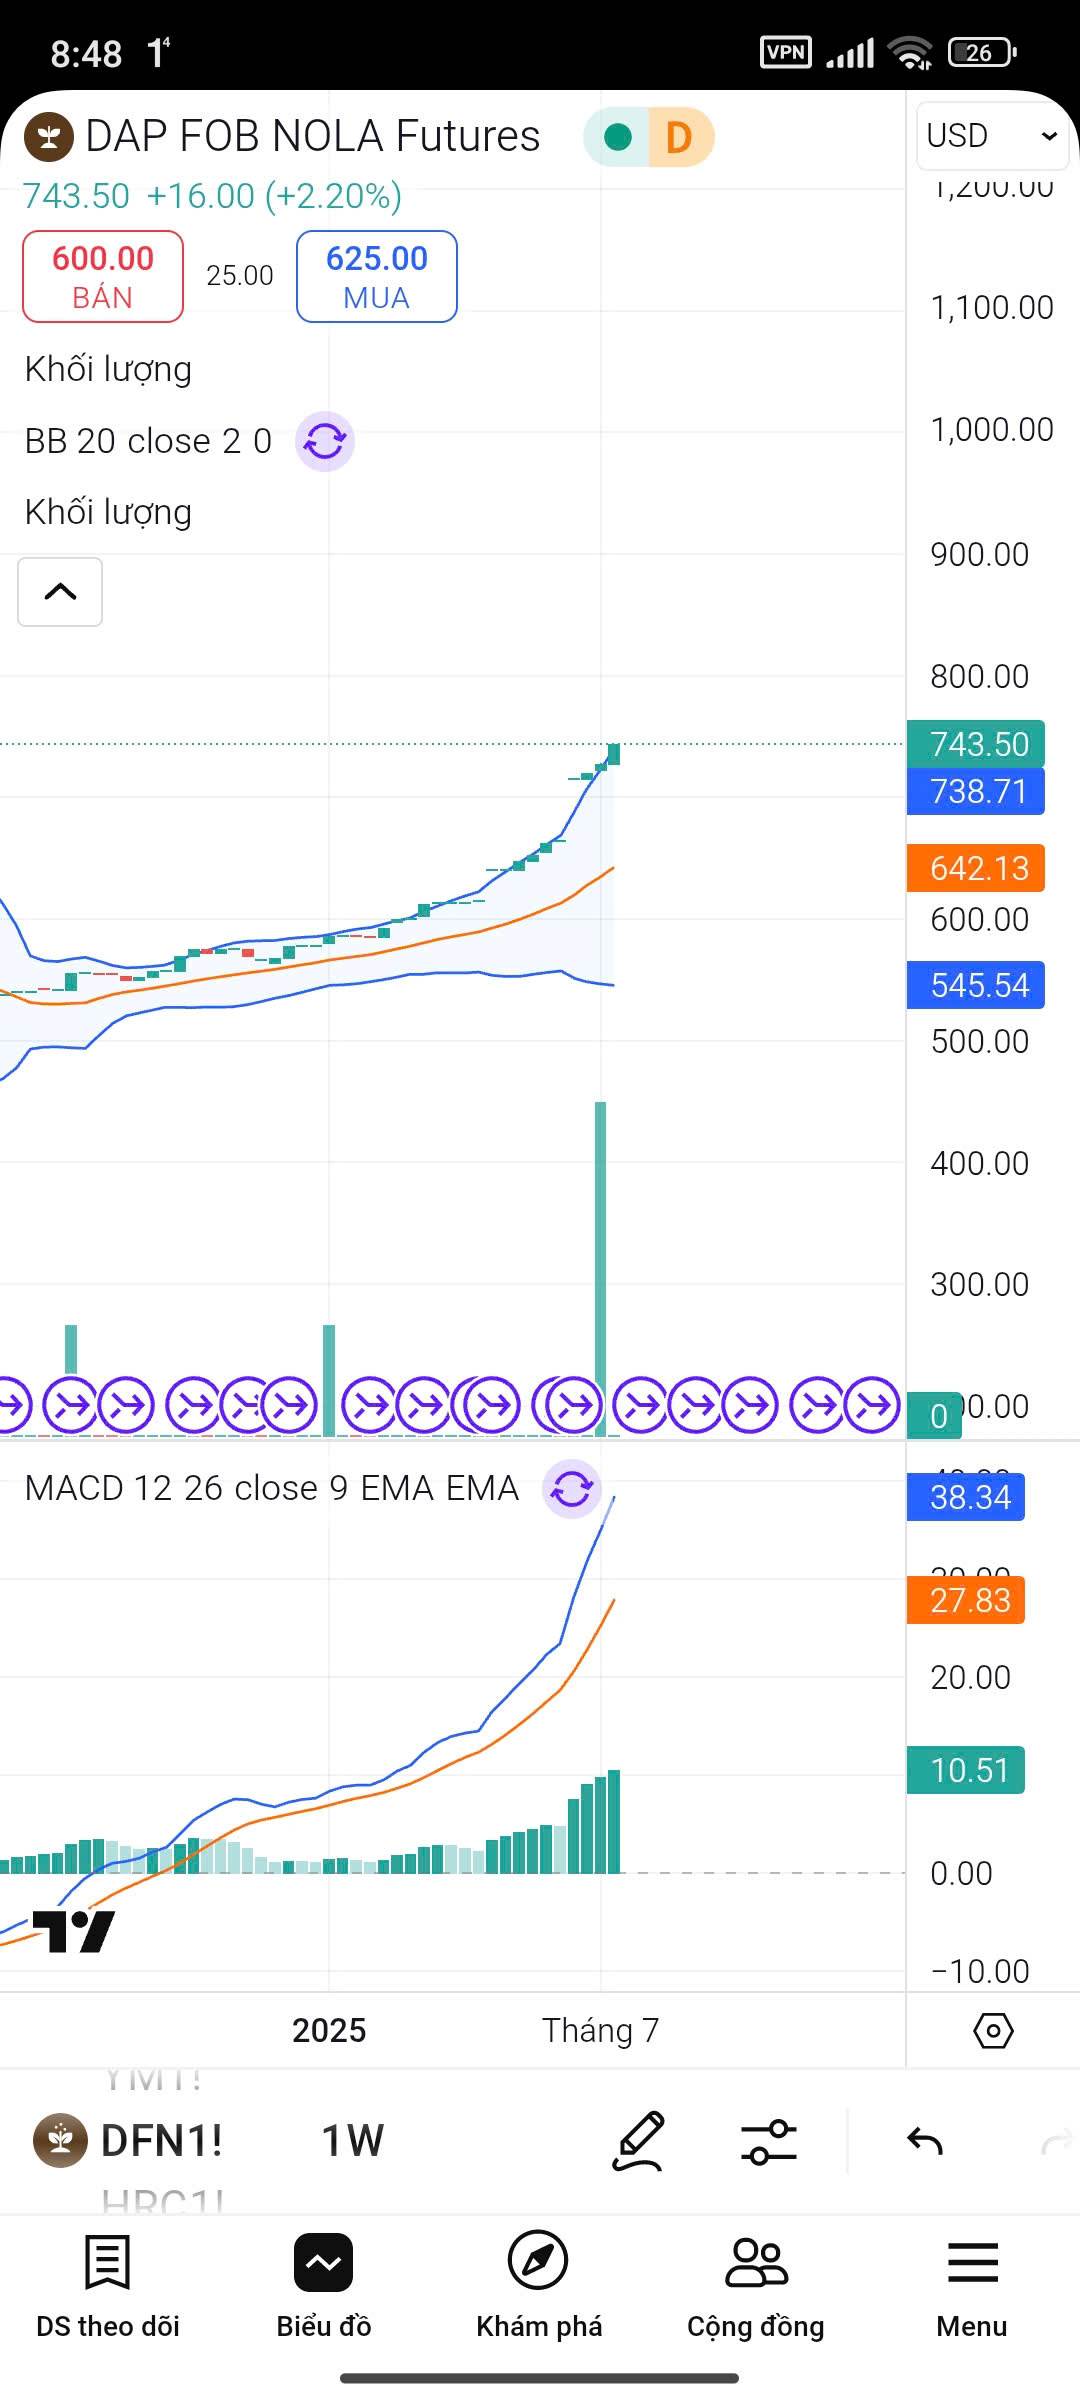Tap the green market status dot
This screenshot has width=1080, height=2400.
click(x=618, y=137)
